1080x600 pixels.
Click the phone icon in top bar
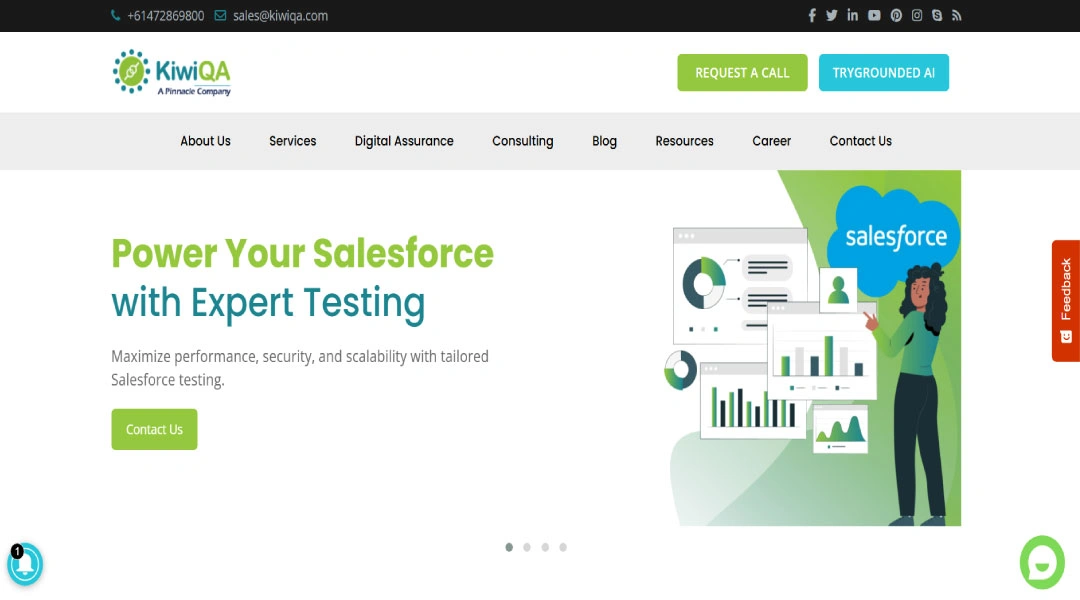(115, 15)
